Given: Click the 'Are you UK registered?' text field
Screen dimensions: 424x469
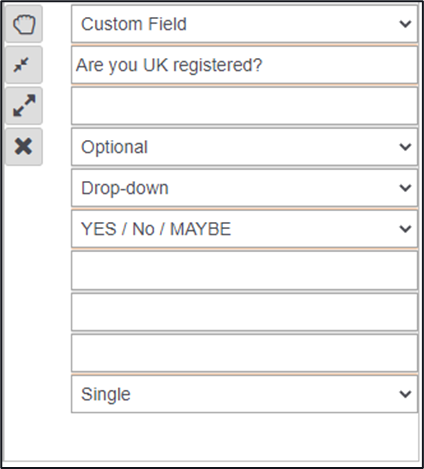Looking at the screenshot, I should (x=244, y=65).
